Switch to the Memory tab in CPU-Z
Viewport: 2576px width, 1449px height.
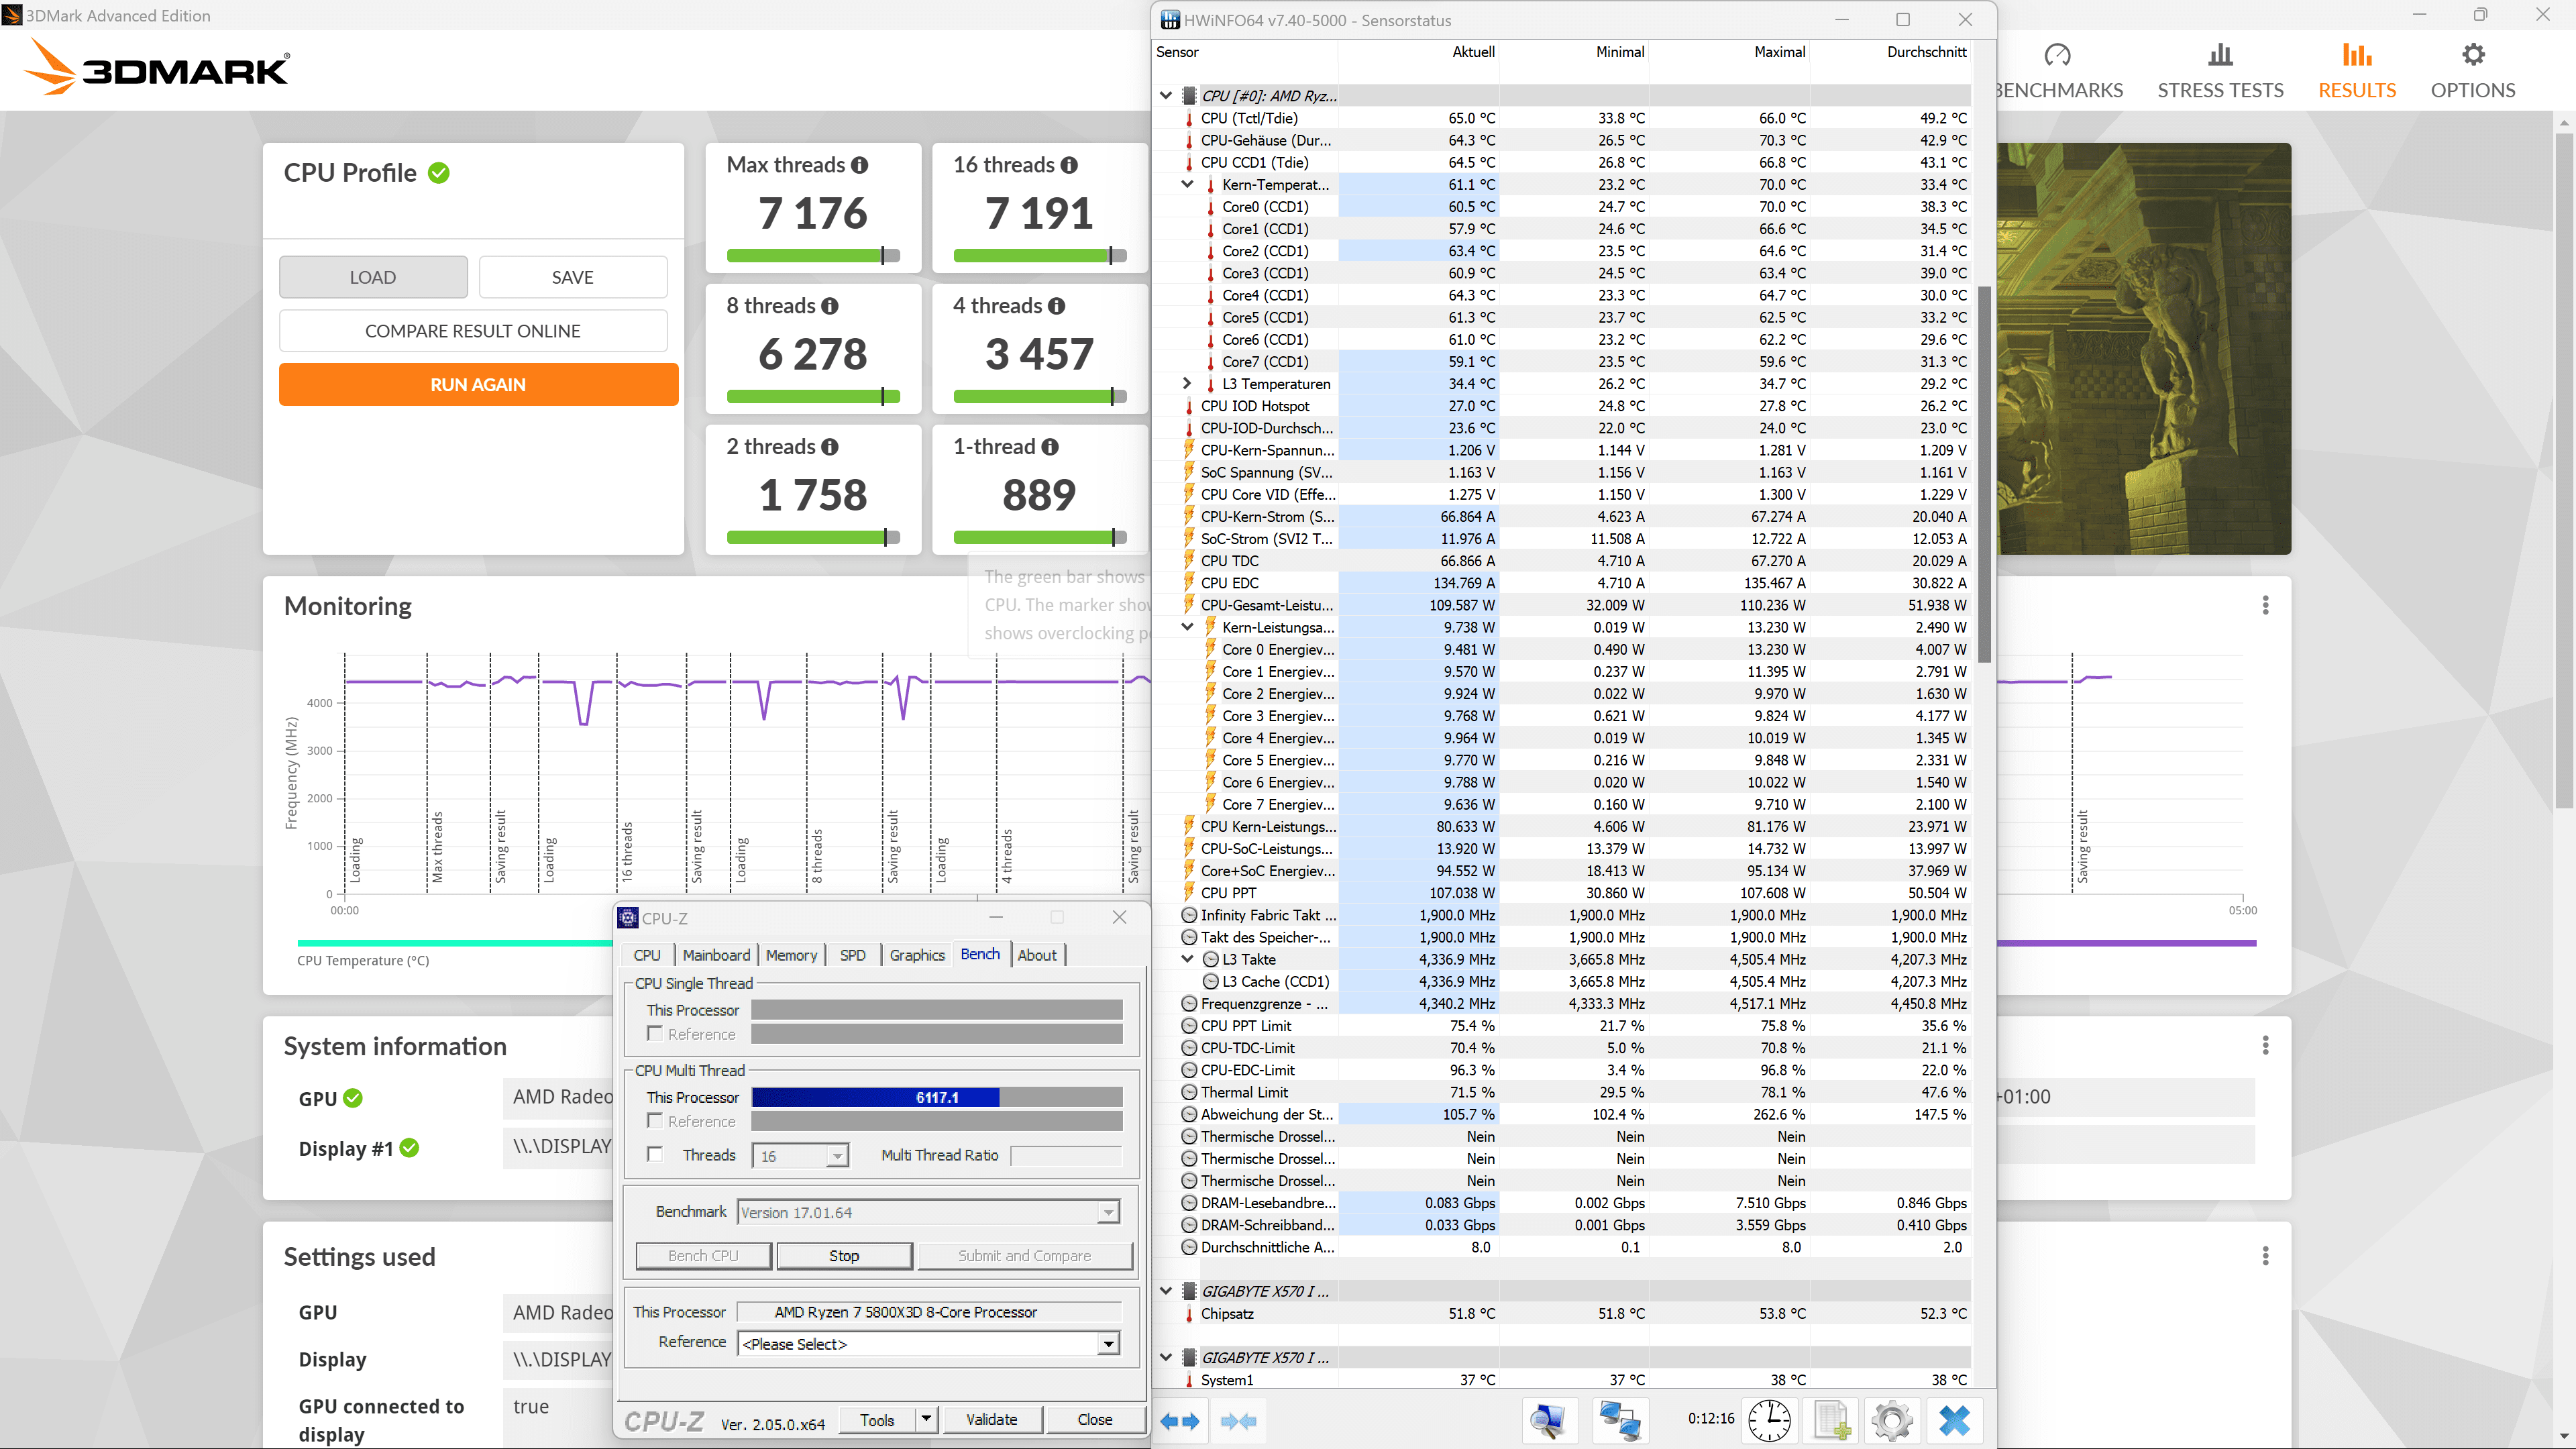pos(791,955)
